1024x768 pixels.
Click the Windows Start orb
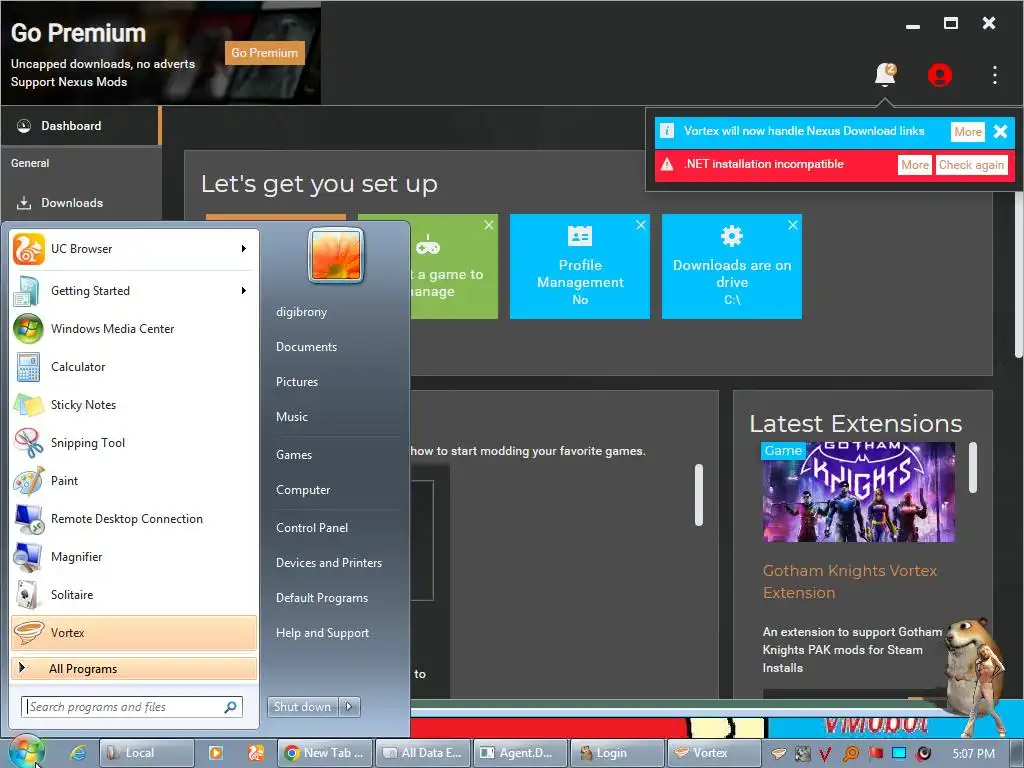[26, 752]
